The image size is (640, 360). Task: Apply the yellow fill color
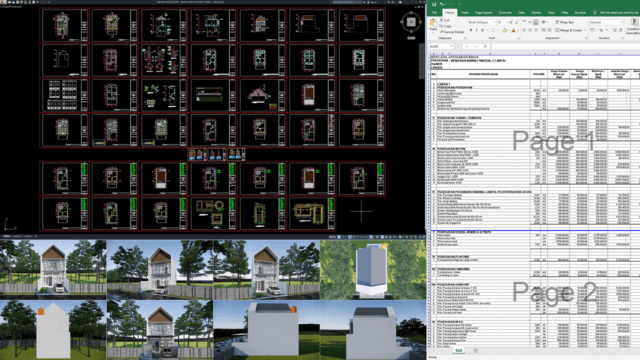point(504,30)
